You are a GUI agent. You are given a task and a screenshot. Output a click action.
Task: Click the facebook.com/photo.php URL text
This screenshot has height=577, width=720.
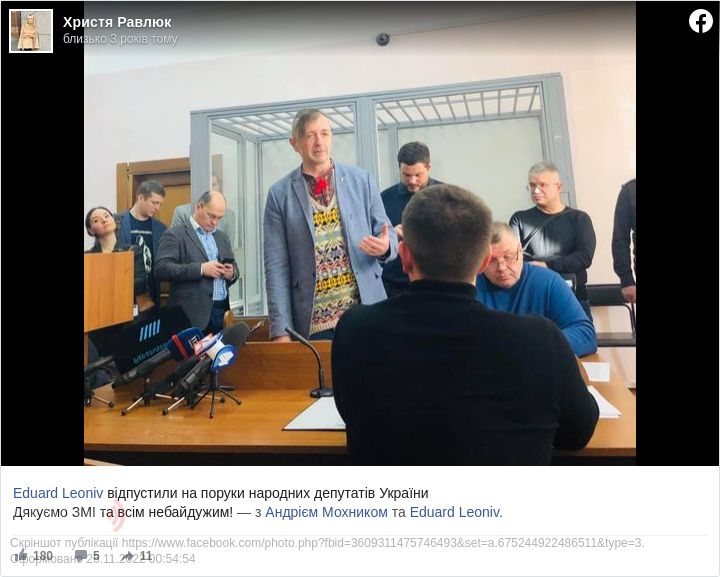[x=382, y=543]
